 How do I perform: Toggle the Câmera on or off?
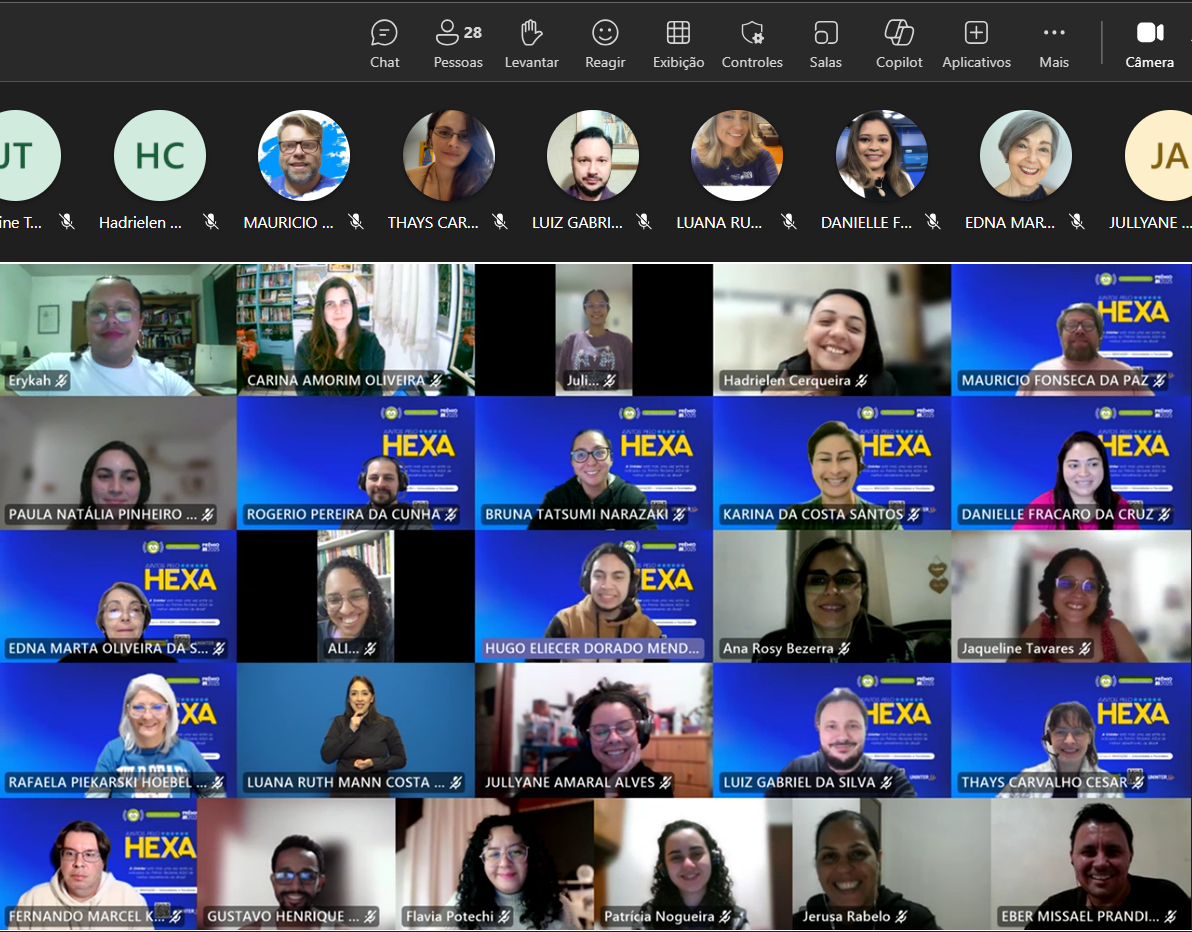tap(1150, 45)
